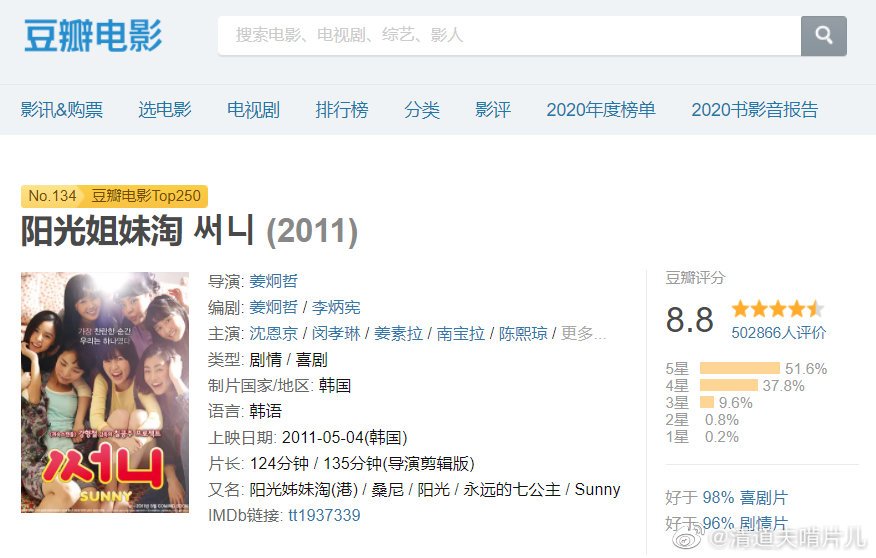
Task: Click the five-star rating icons
Action: [778, 308]
